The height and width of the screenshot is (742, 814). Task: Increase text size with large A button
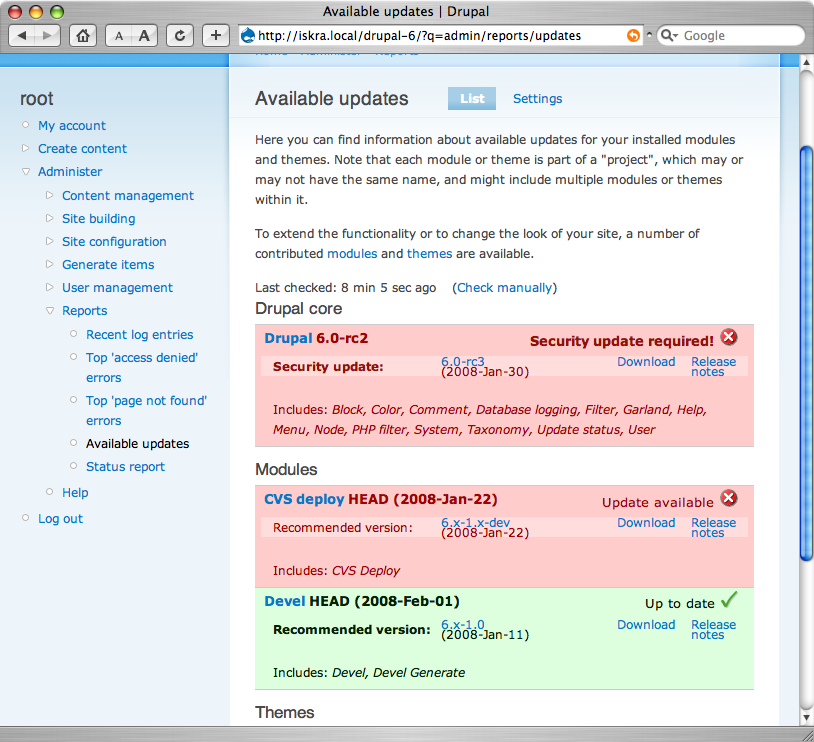click(144, 36)
